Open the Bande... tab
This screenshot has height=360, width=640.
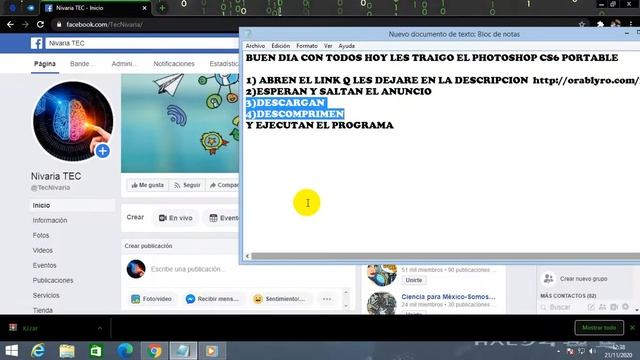click(82, 64)
